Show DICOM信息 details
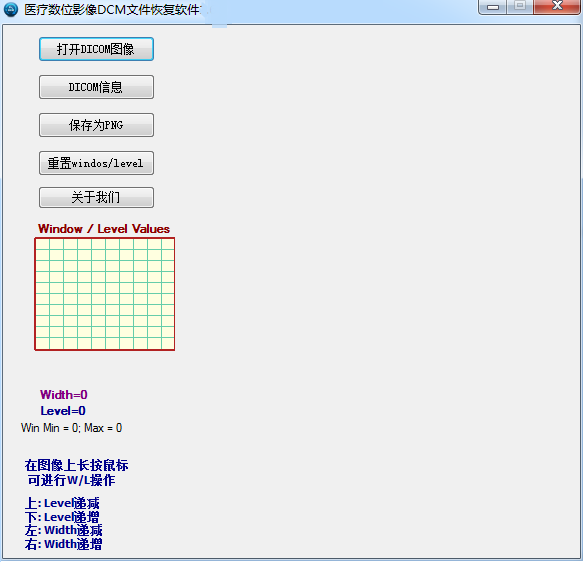The width and height of the screenshot is (583, 562). [96, 87]
